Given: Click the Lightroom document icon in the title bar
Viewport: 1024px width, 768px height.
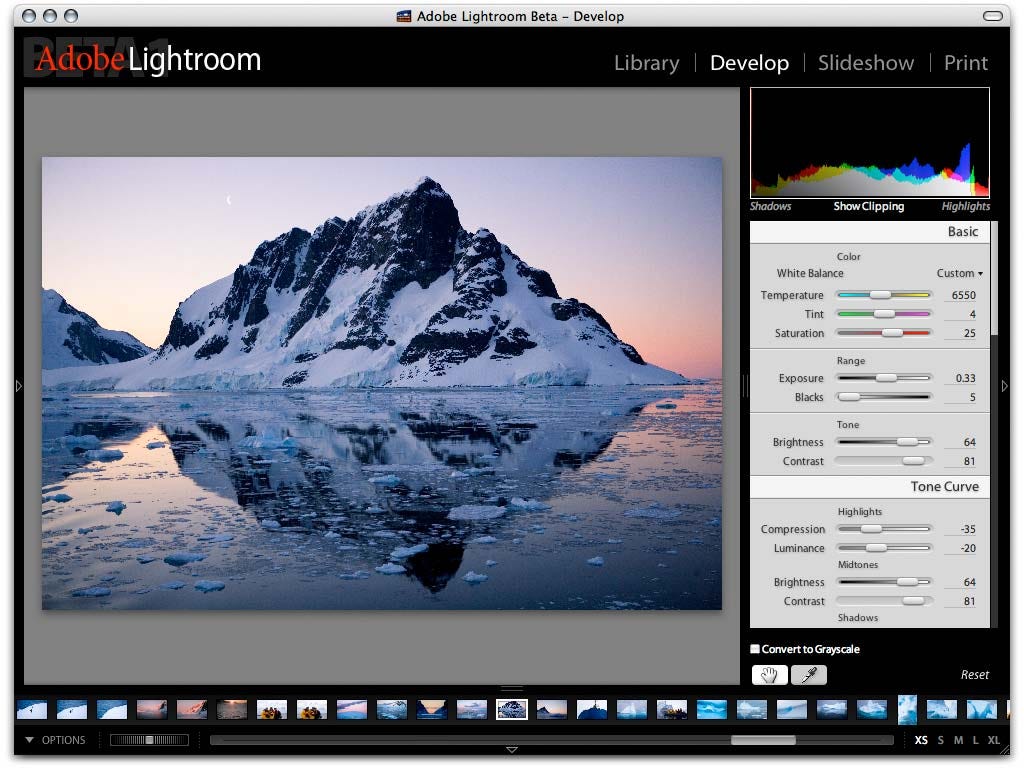Looking at the screenshot, I should click(404, 16).
